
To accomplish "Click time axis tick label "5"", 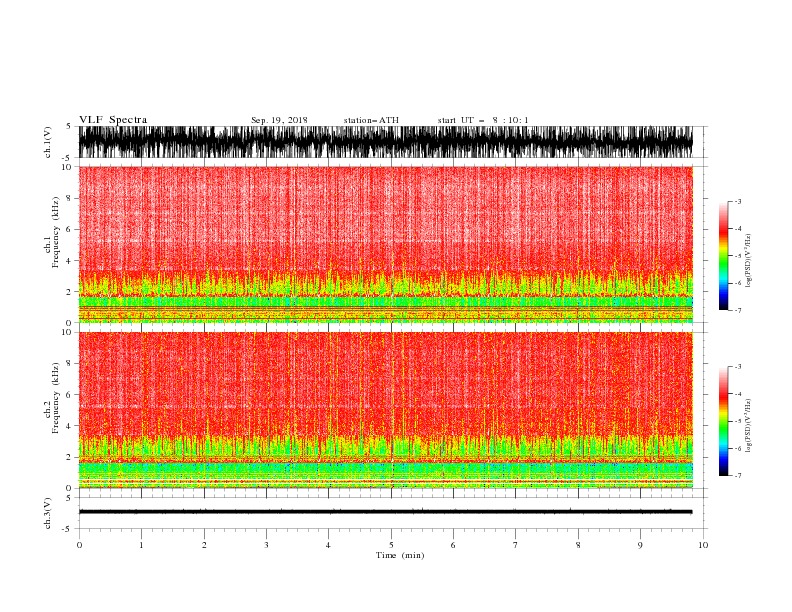I will [x=391, y=545].
